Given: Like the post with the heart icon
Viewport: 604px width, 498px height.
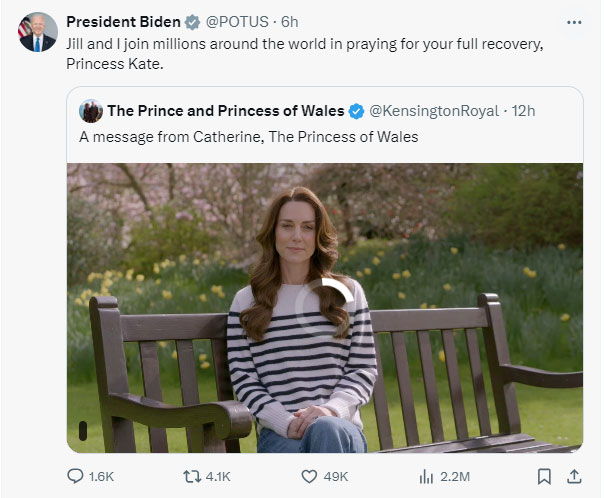Looking at the screenshot, I should click(310, 476).
